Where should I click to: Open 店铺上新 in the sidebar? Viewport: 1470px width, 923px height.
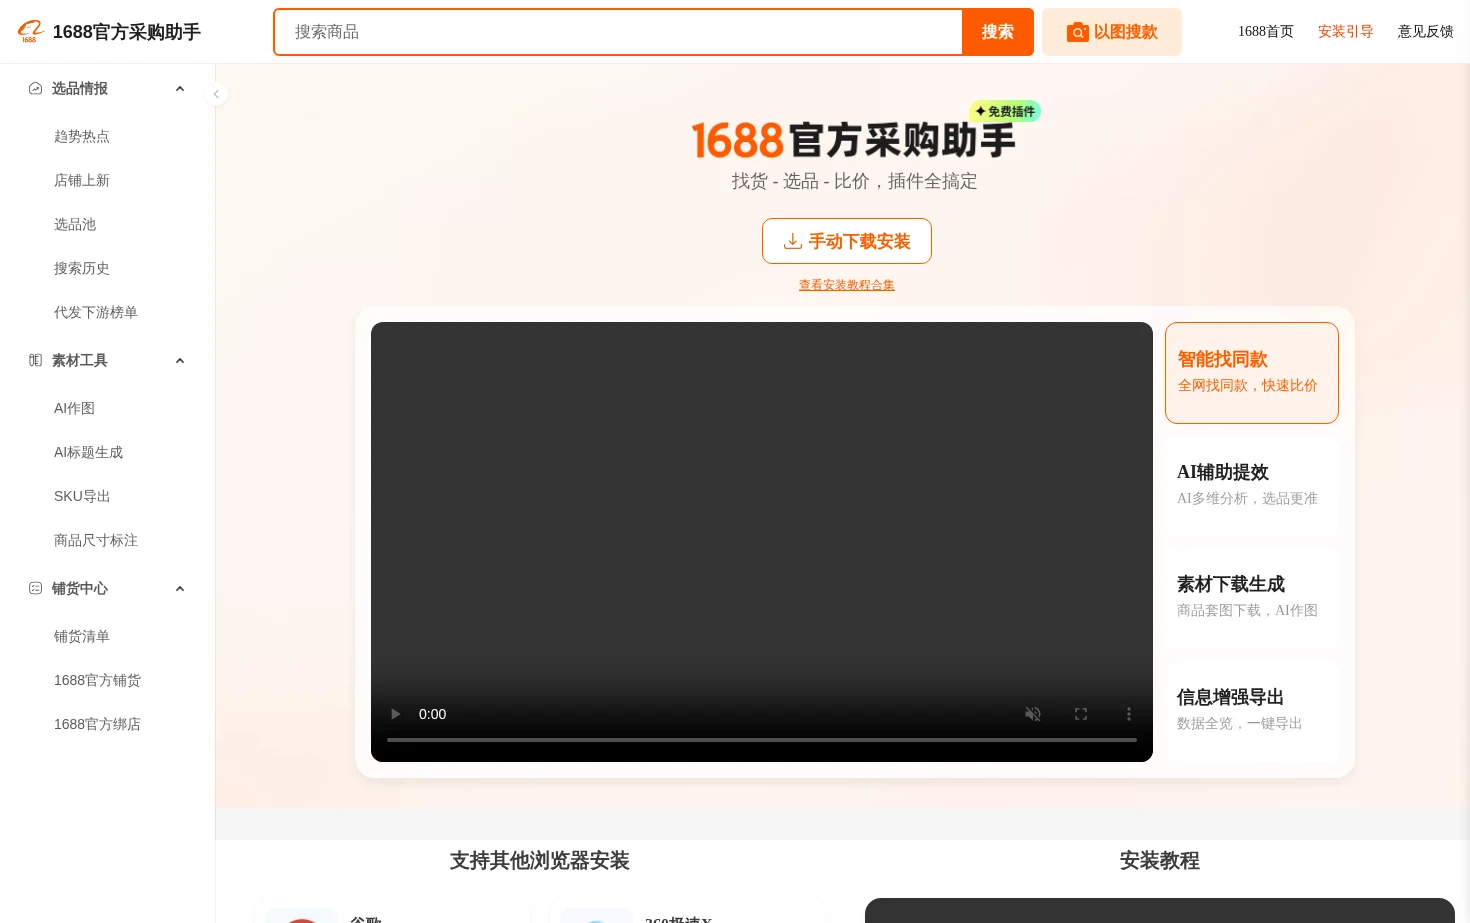[x=82, y=180]
